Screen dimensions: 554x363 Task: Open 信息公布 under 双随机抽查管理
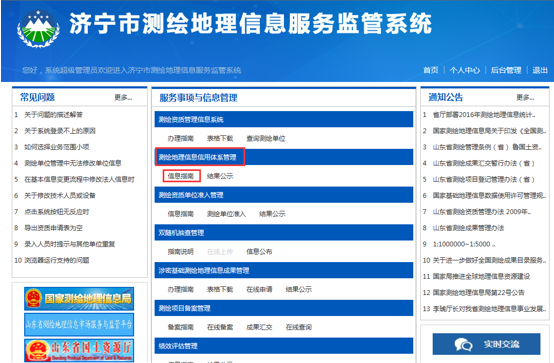(259, 251)
